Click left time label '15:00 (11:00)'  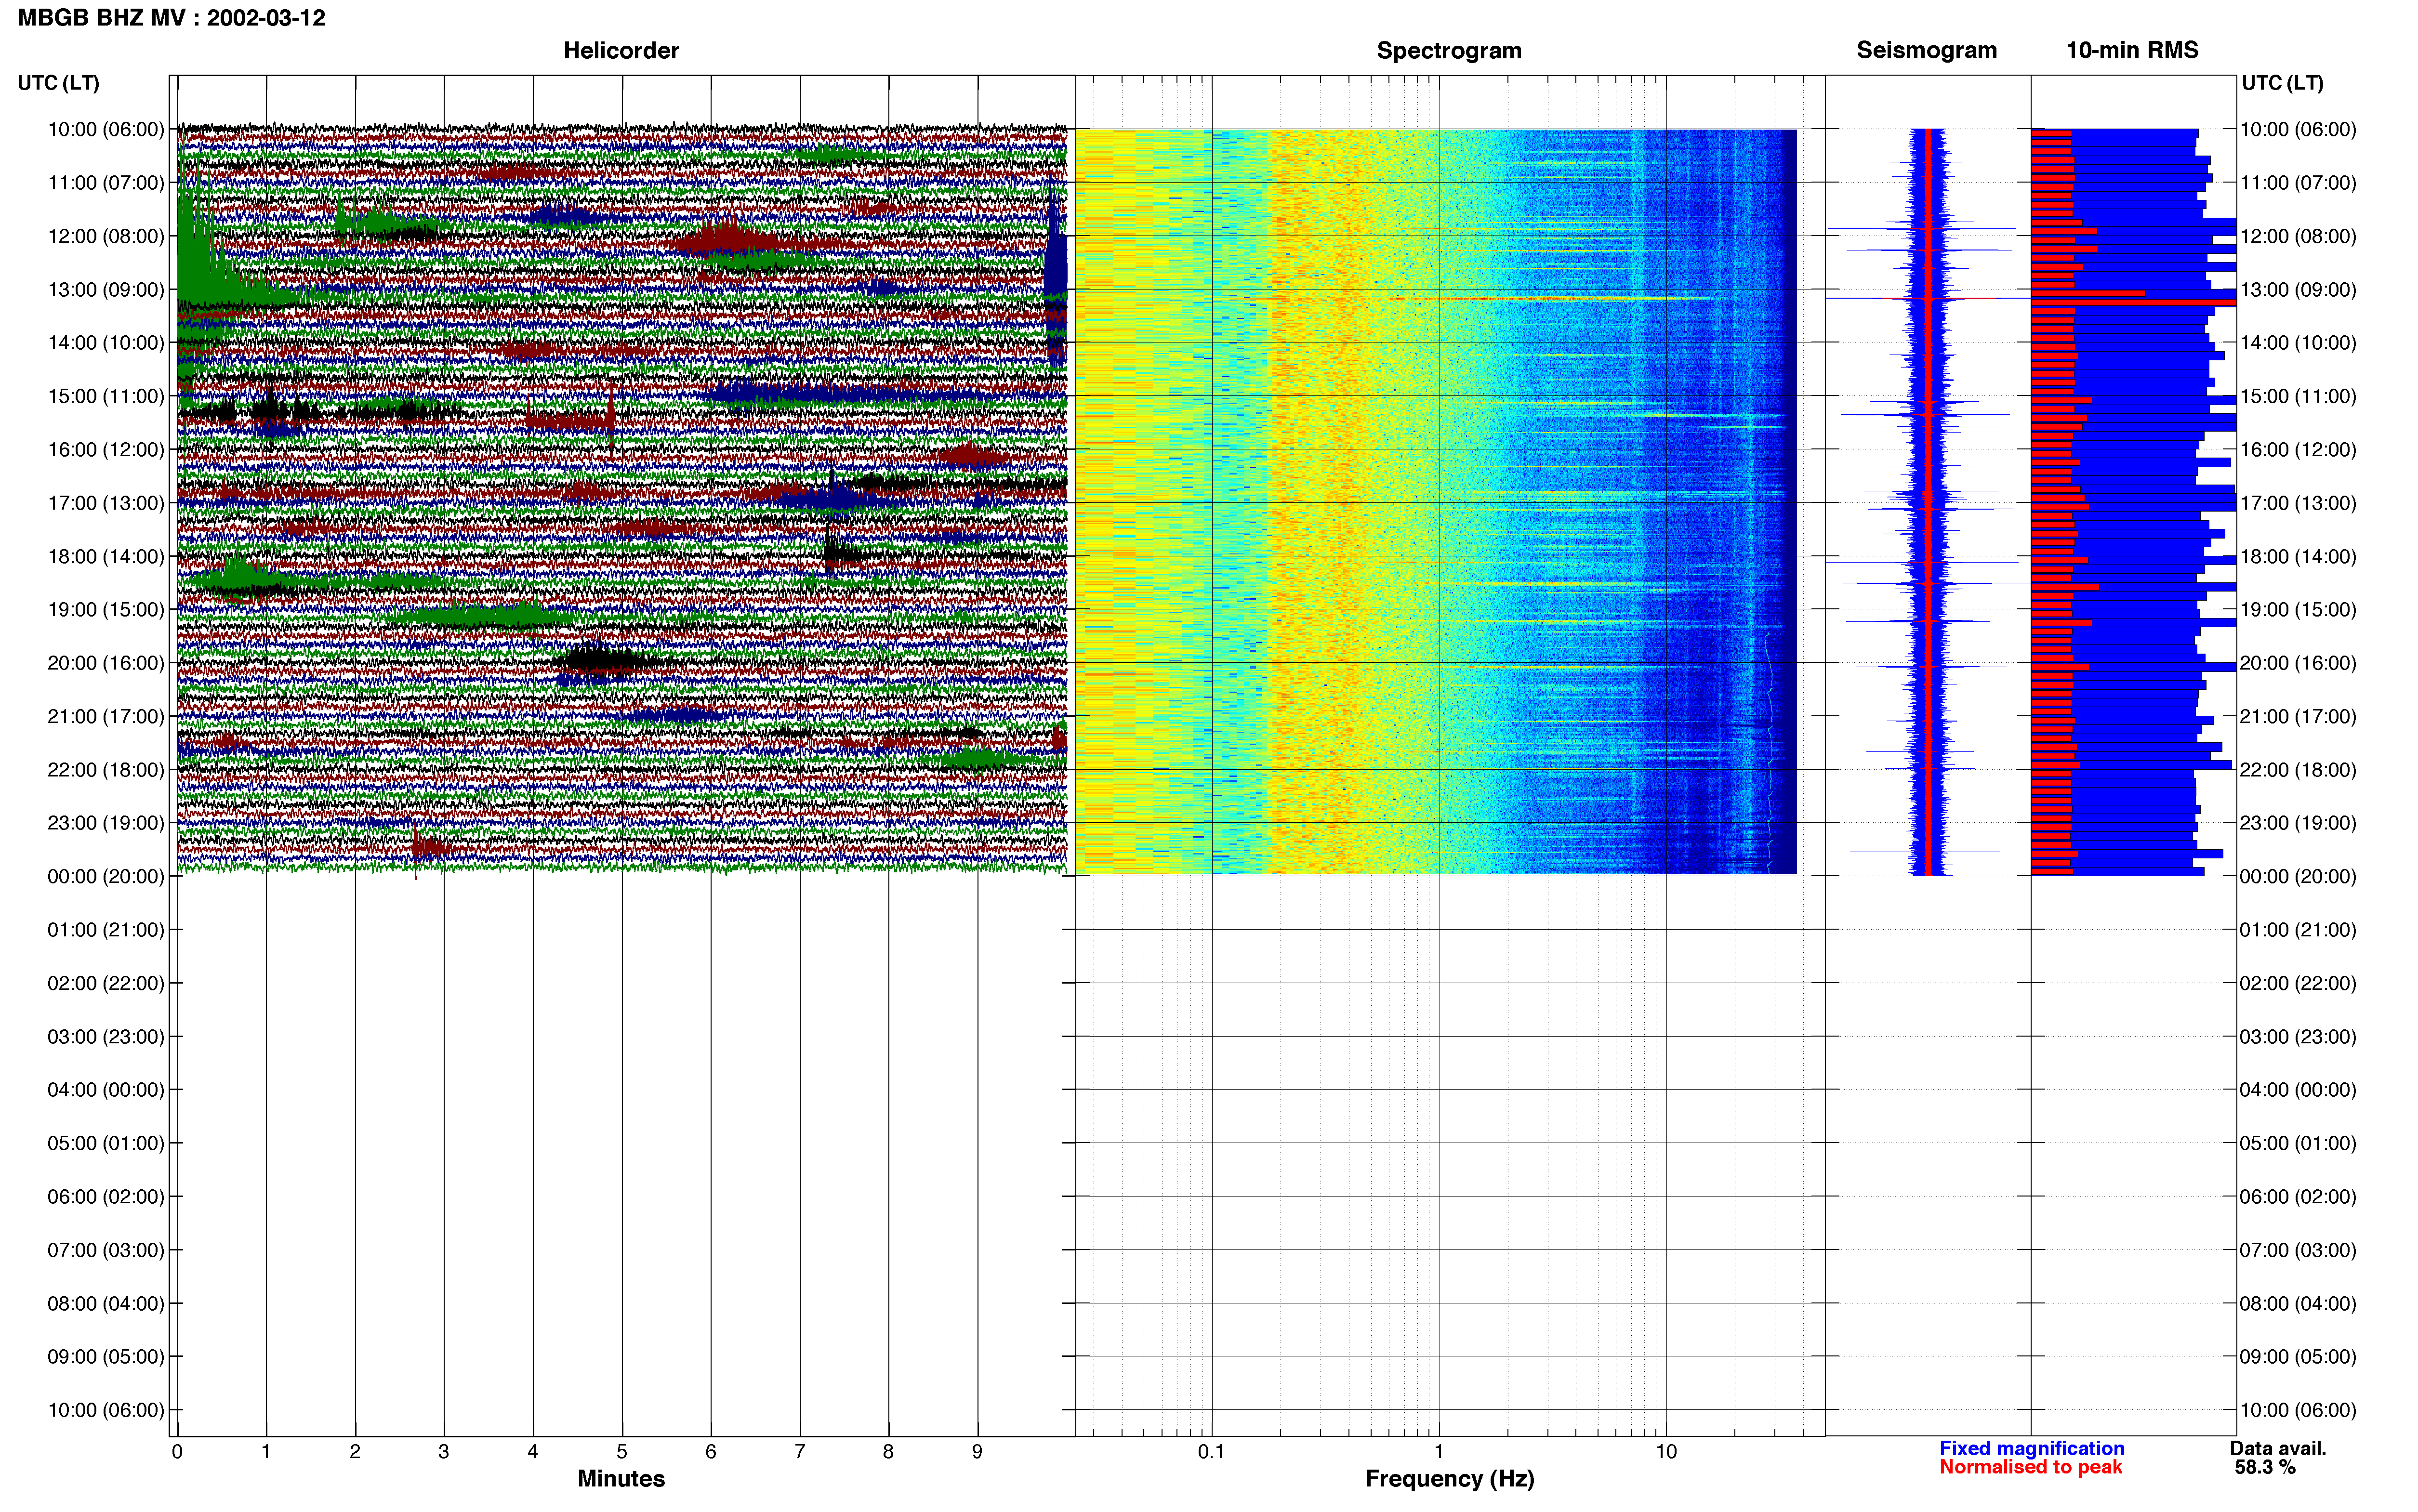click(106, 396)
